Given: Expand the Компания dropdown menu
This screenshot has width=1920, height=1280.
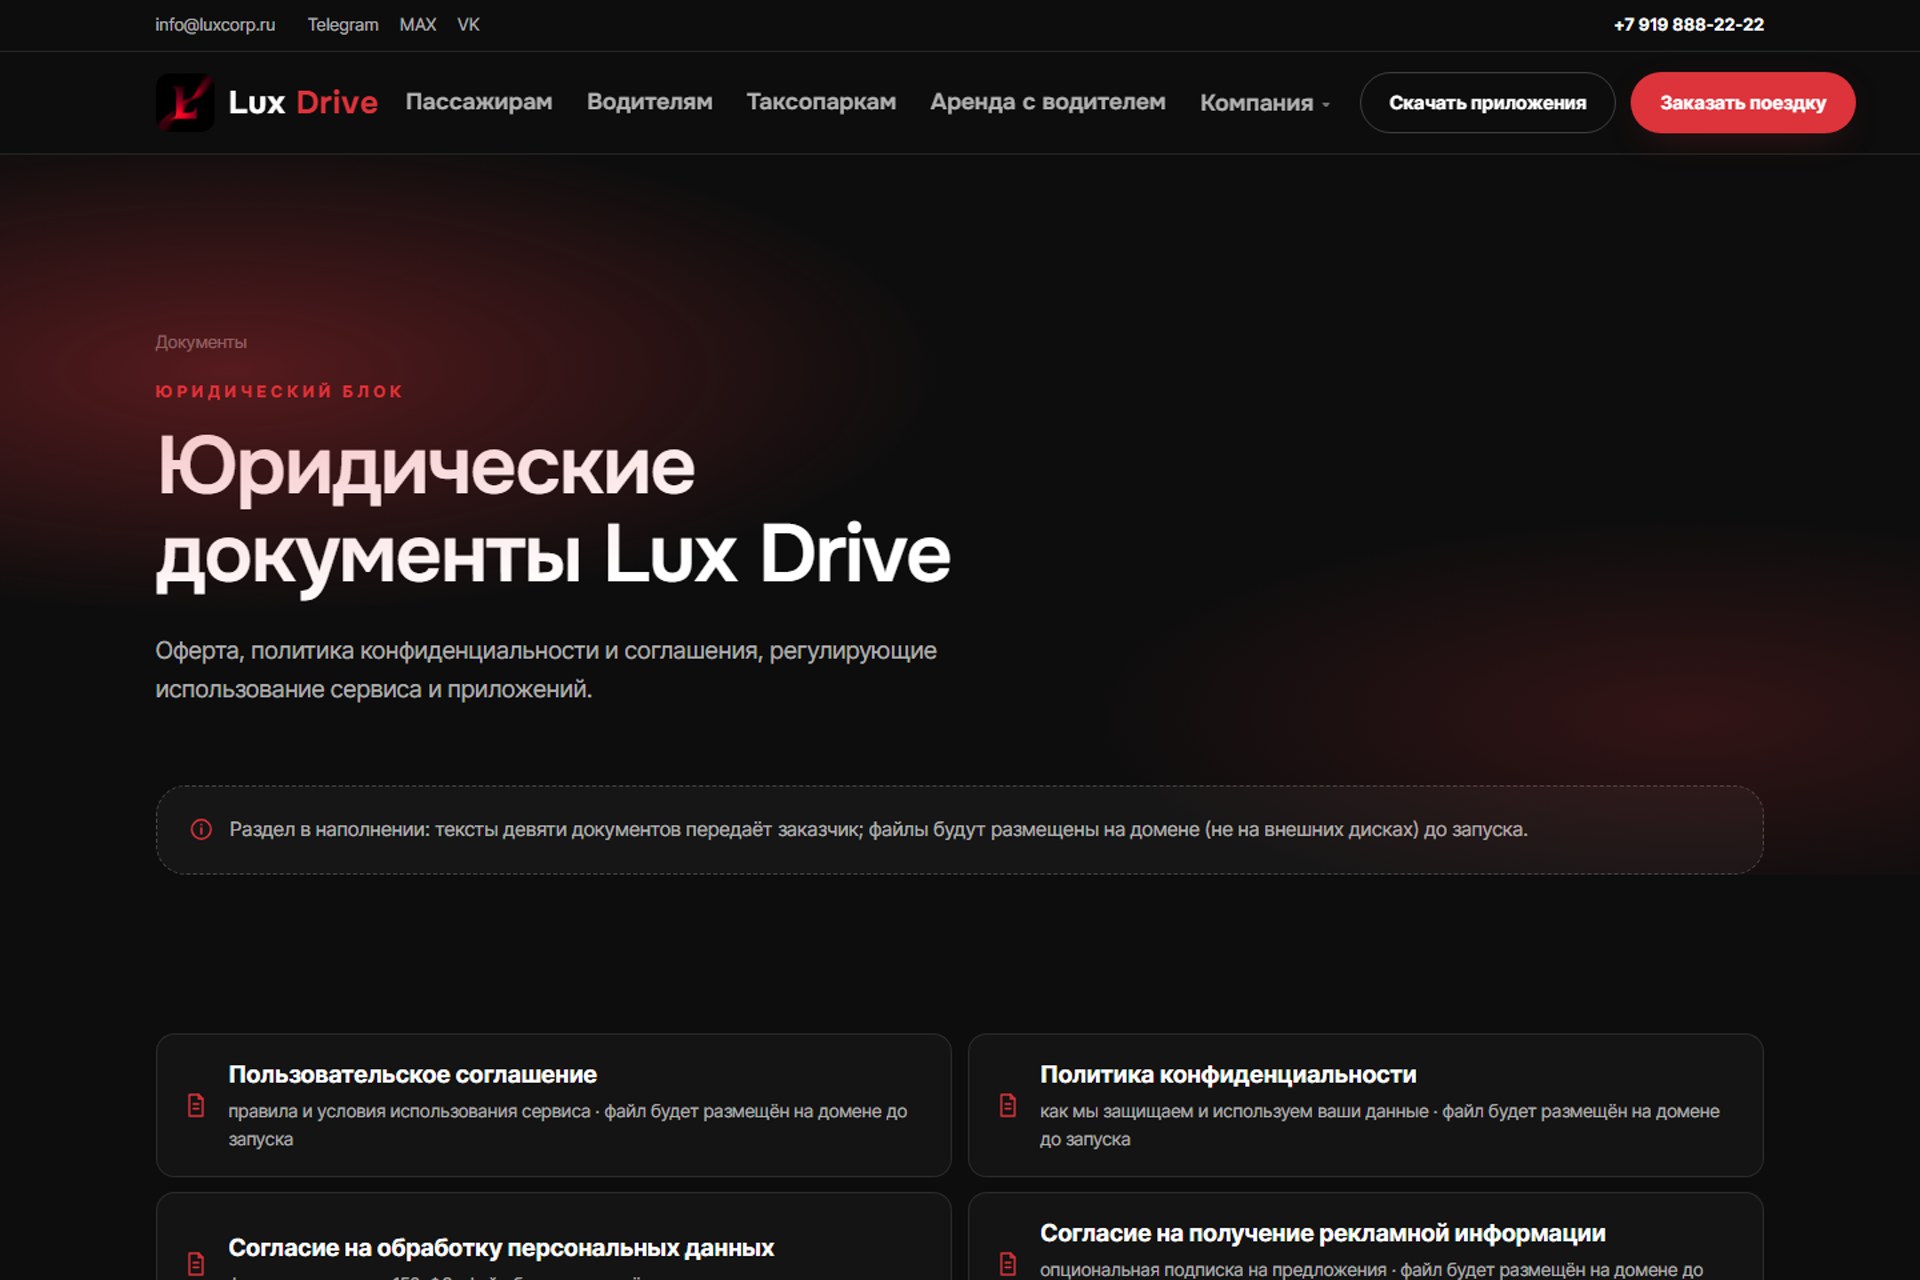Looking at the screenshot, I should (1265, 103).
